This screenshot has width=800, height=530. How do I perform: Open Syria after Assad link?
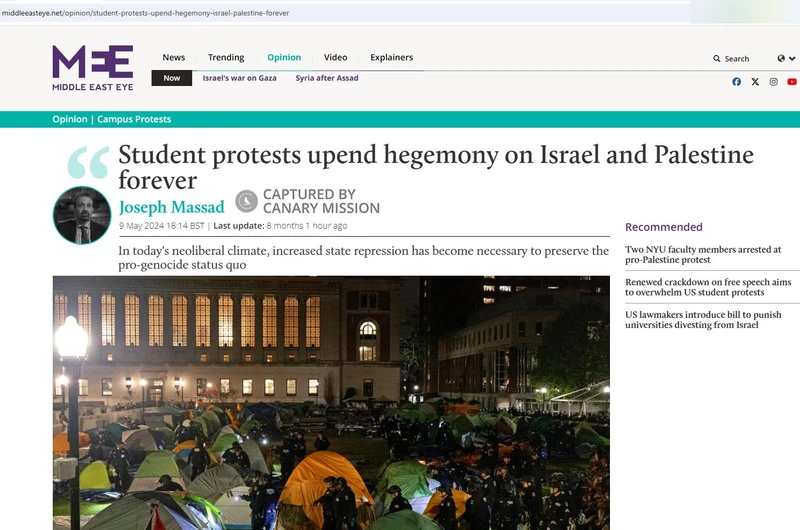pyautogui.click(x=327, y=78)
